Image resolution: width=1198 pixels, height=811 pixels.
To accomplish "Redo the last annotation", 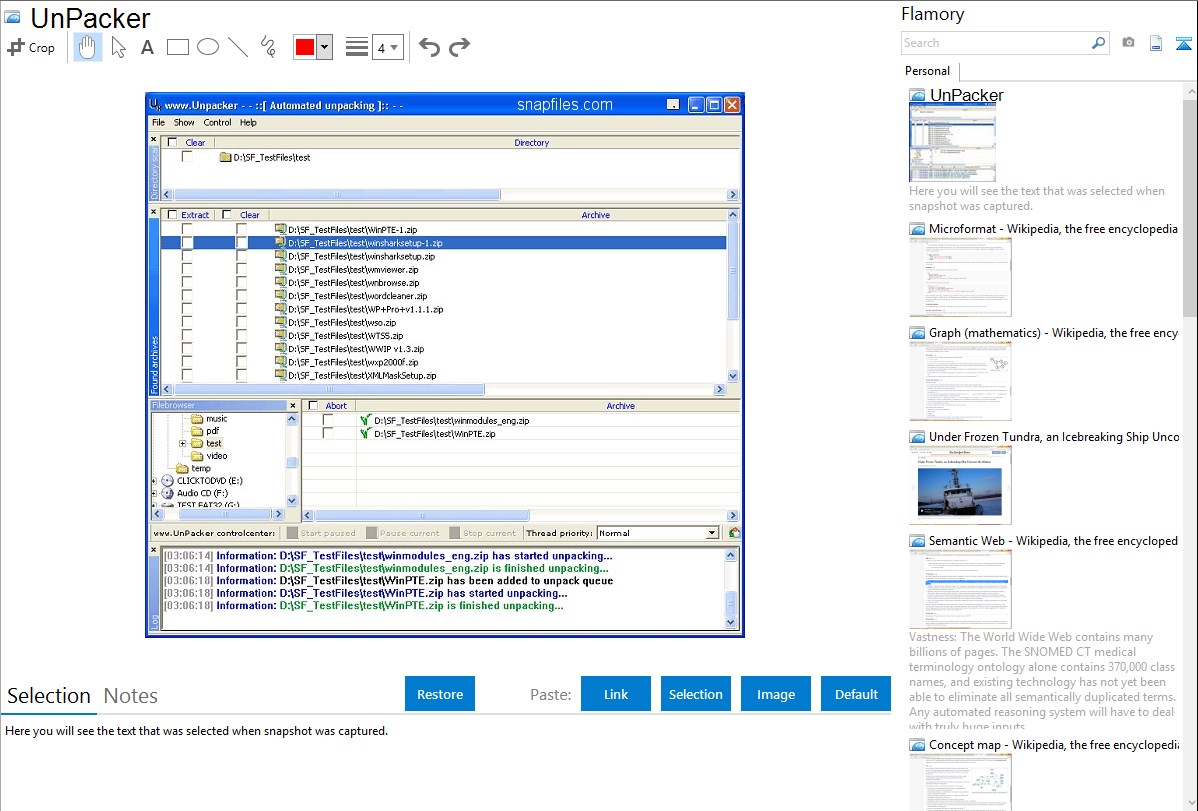I will pyautogui.click(x=459, y=47).
